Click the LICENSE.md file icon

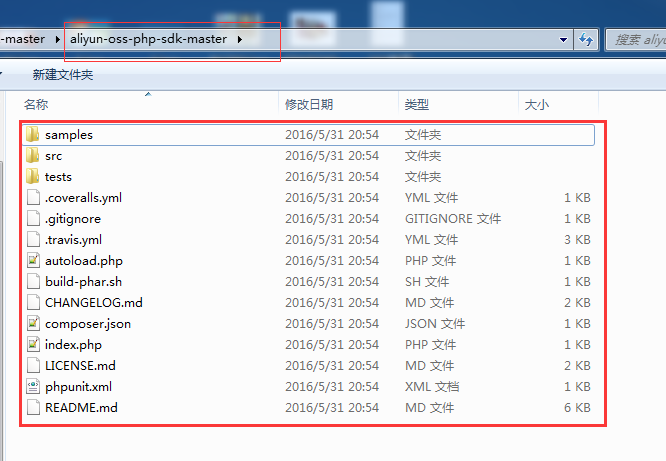33,366
